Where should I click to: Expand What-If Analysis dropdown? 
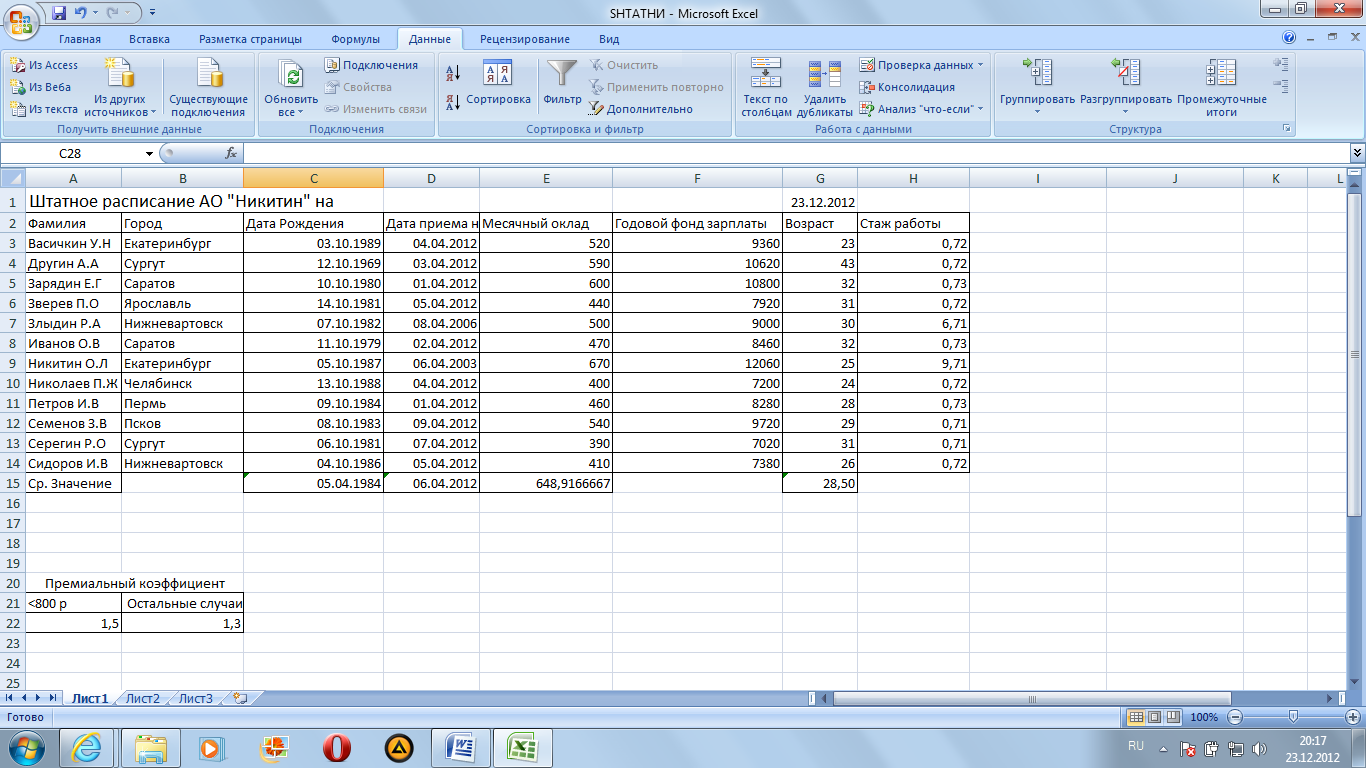pyautogui.click(x=980, y=109)
